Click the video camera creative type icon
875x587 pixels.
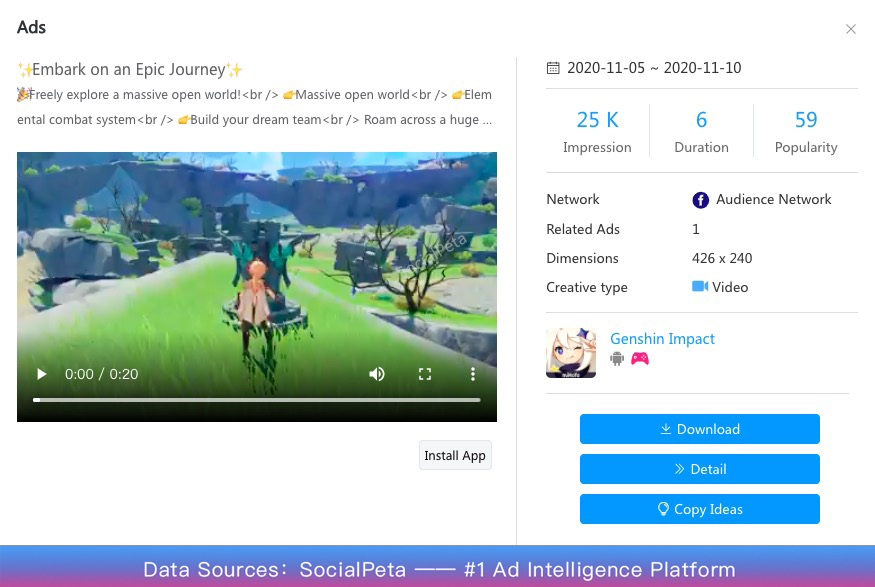pos(700,287)
